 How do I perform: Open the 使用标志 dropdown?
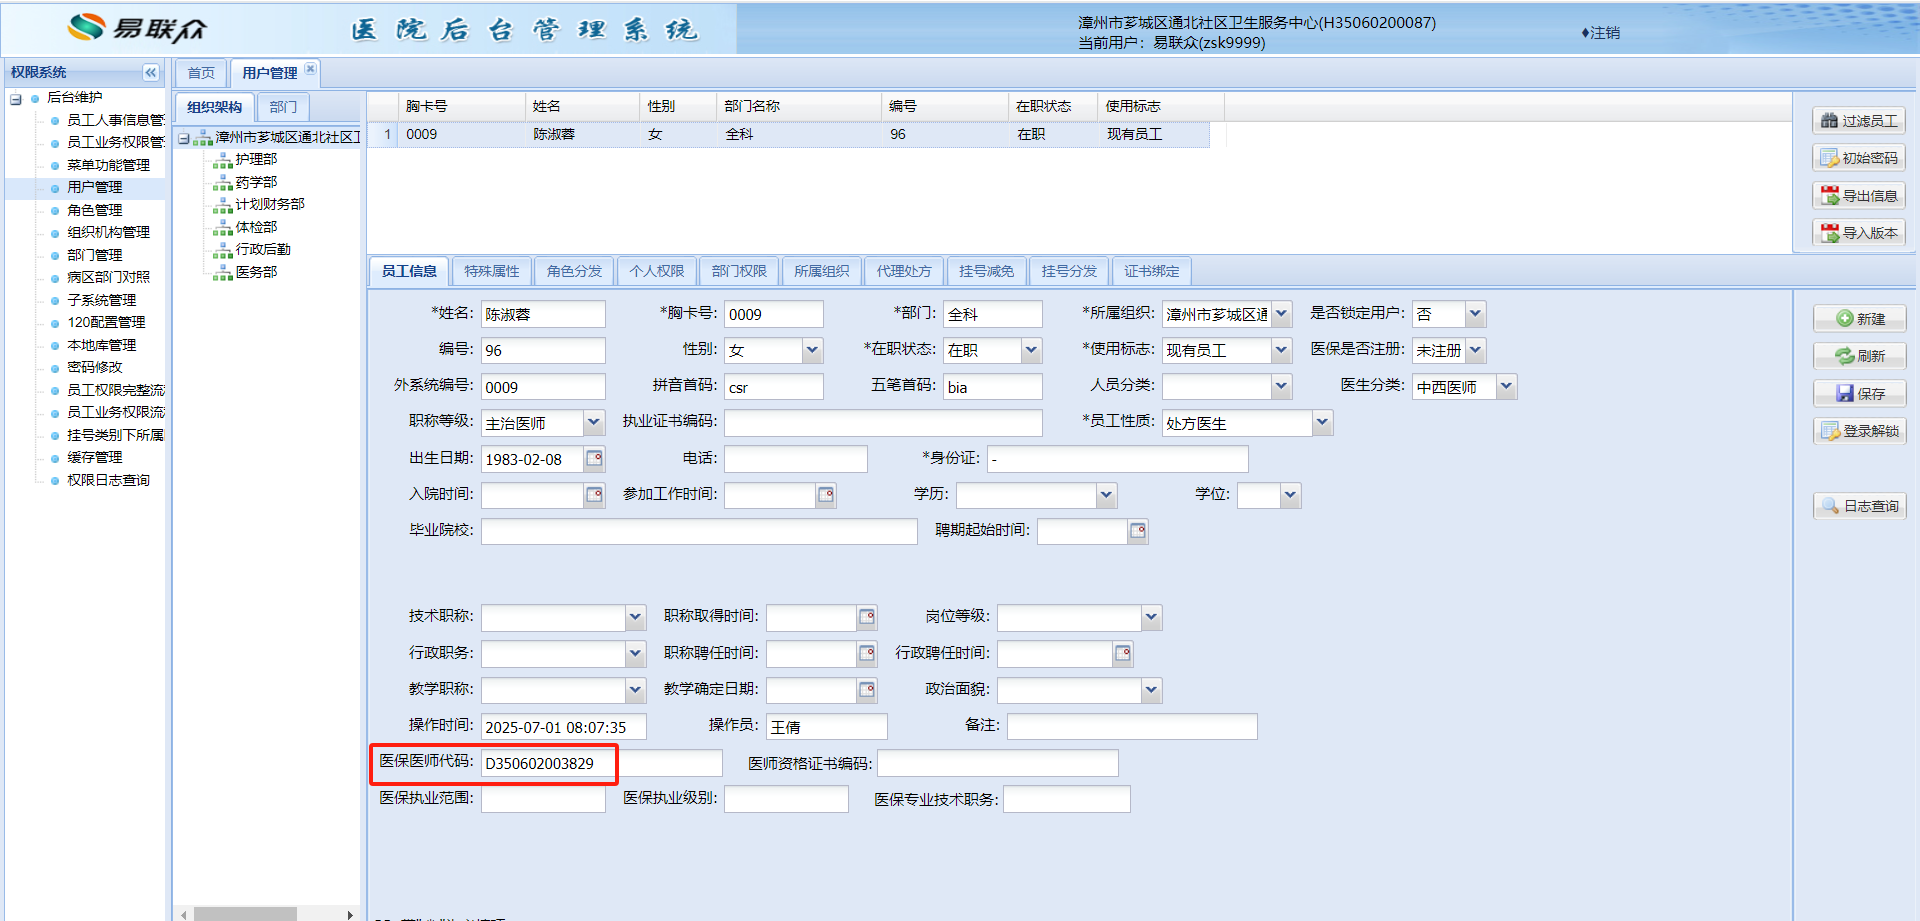tap(1282, 350)
